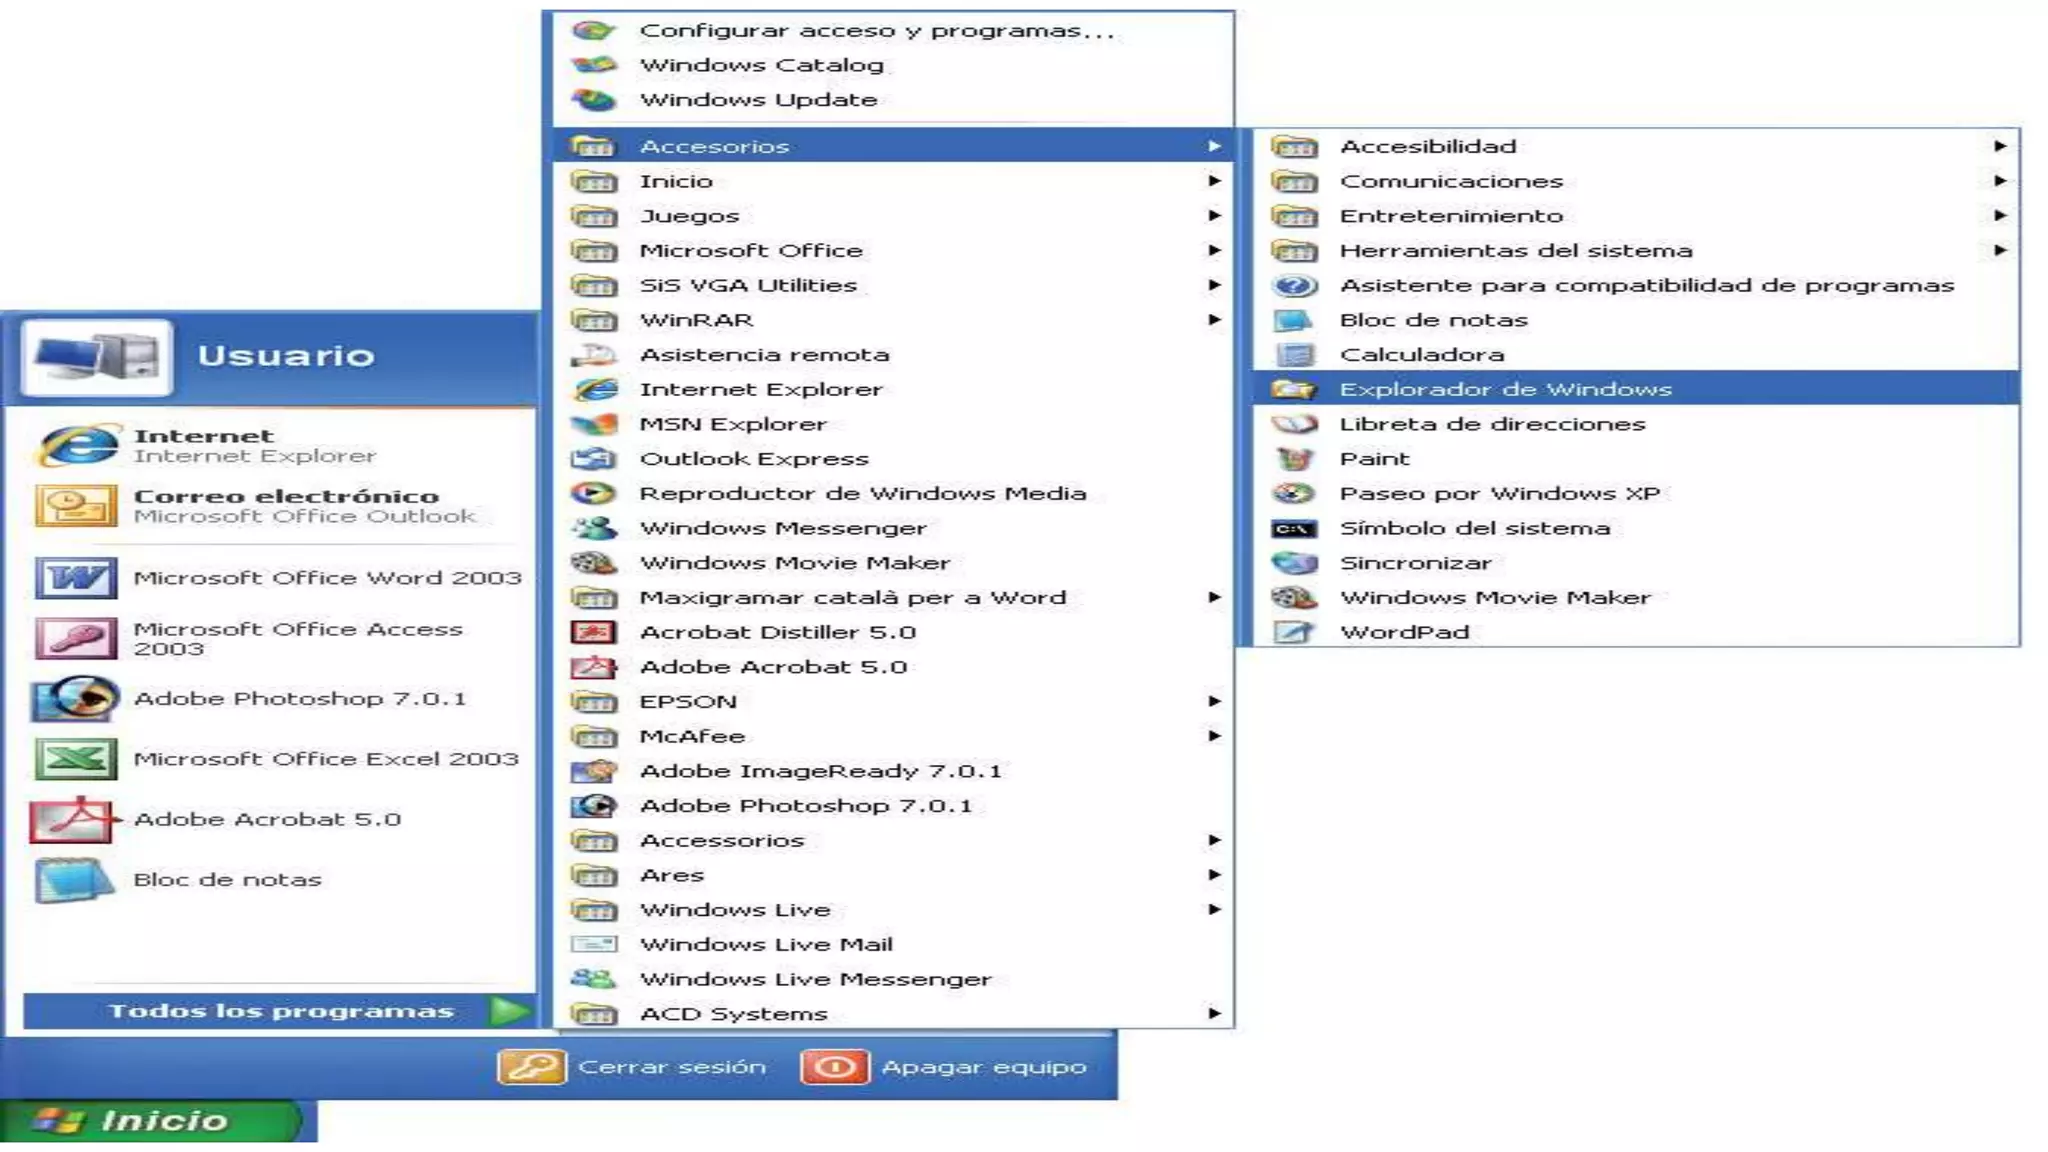The width and height of the screenshot is (2048, 1152).
Task: Select WordPad from the Accesorios menu
Action: (x=1404, y=632)
